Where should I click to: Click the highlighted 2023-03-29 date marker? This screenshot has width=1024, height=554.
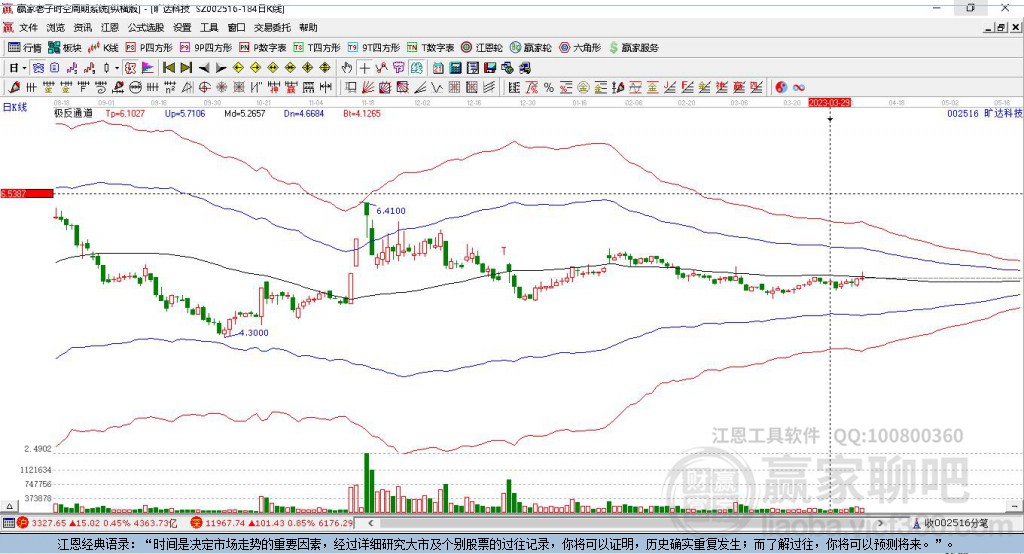coord(829,103)
